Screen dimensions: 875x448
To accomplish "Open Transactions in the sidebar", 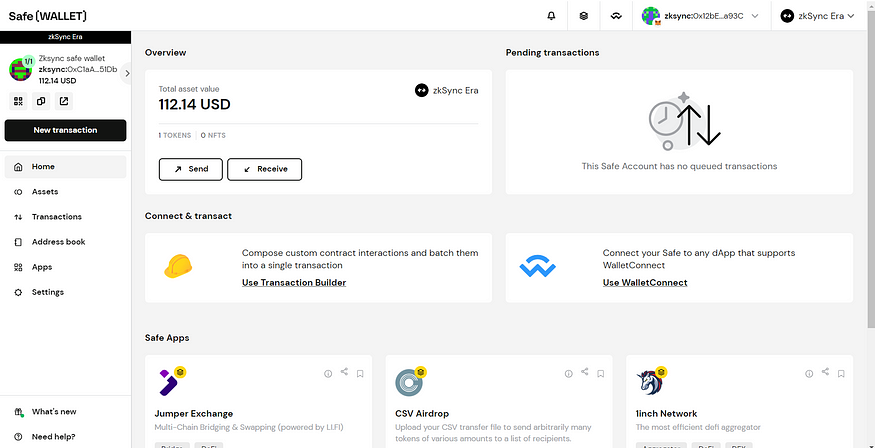I will (65, 217).
